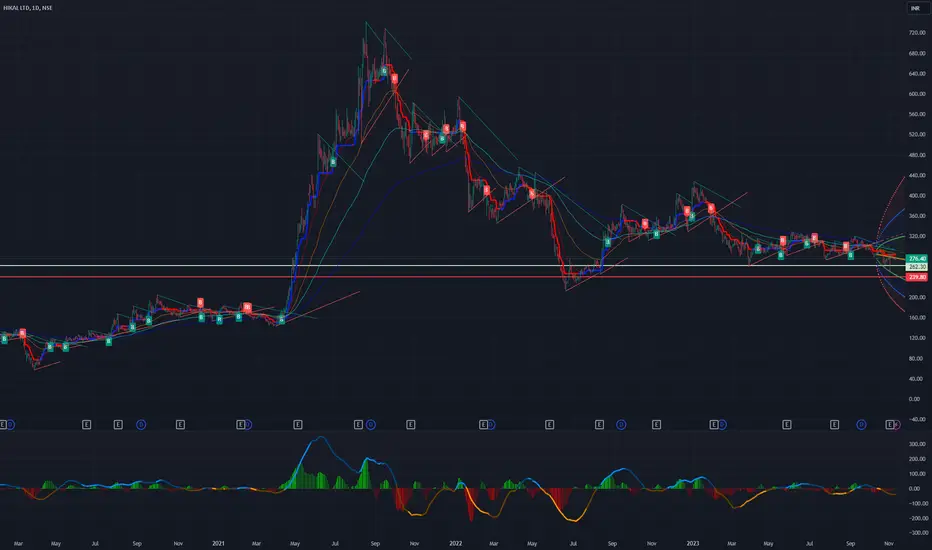Open the E earnings marker near May 2021
Screen dimensions: 932x550
click(x=298, y=425)
